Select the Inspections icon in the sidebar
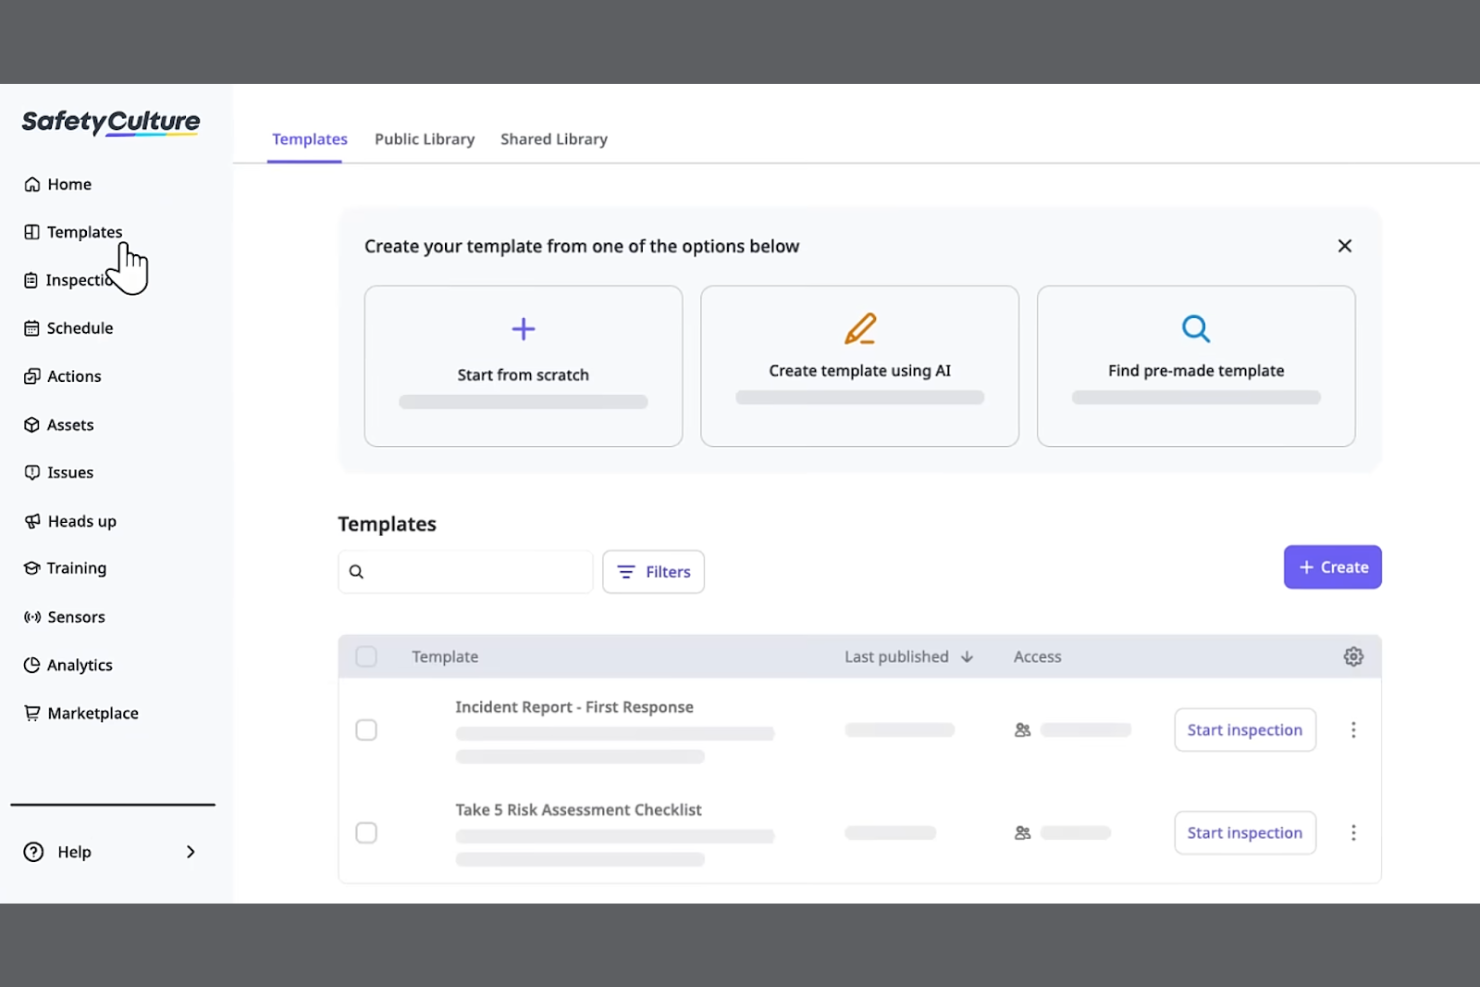The height and width of the screenshot is (987, 1480). tap(31, 280)
